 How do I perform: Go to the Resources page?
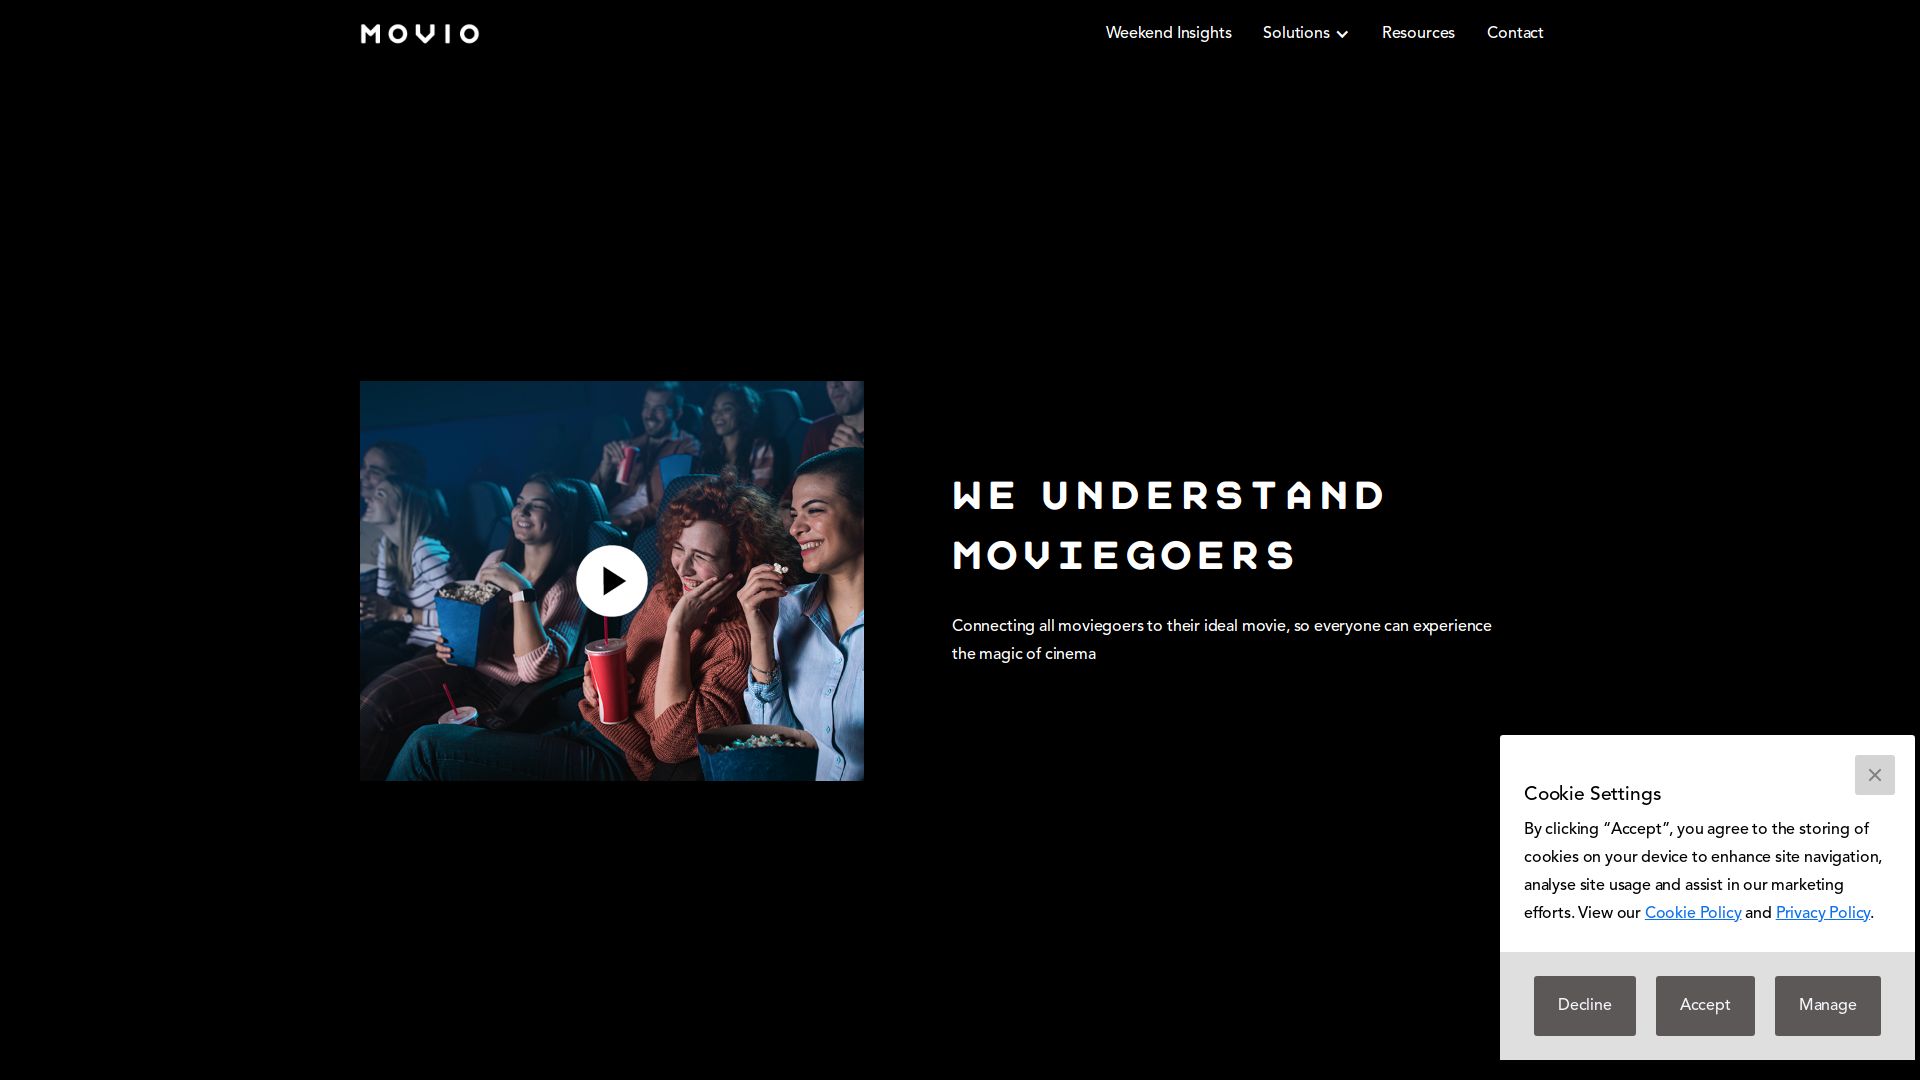pyautogui.click(x=1418, y=33)
